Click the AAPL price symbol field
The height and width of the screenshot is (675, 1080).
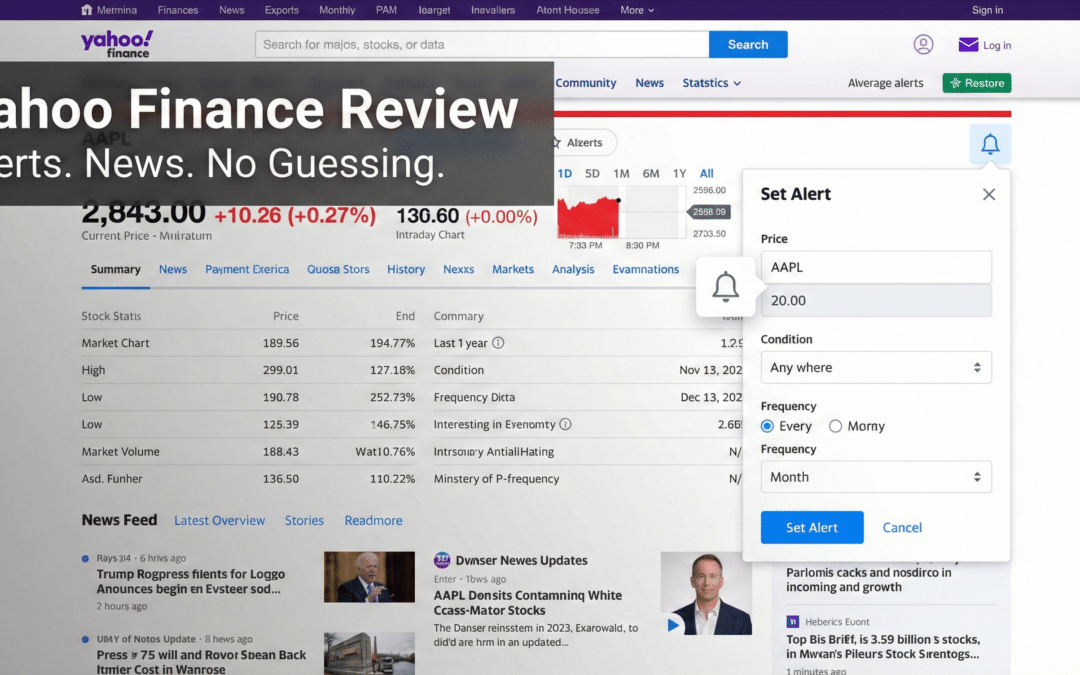[x=875, y=267]
